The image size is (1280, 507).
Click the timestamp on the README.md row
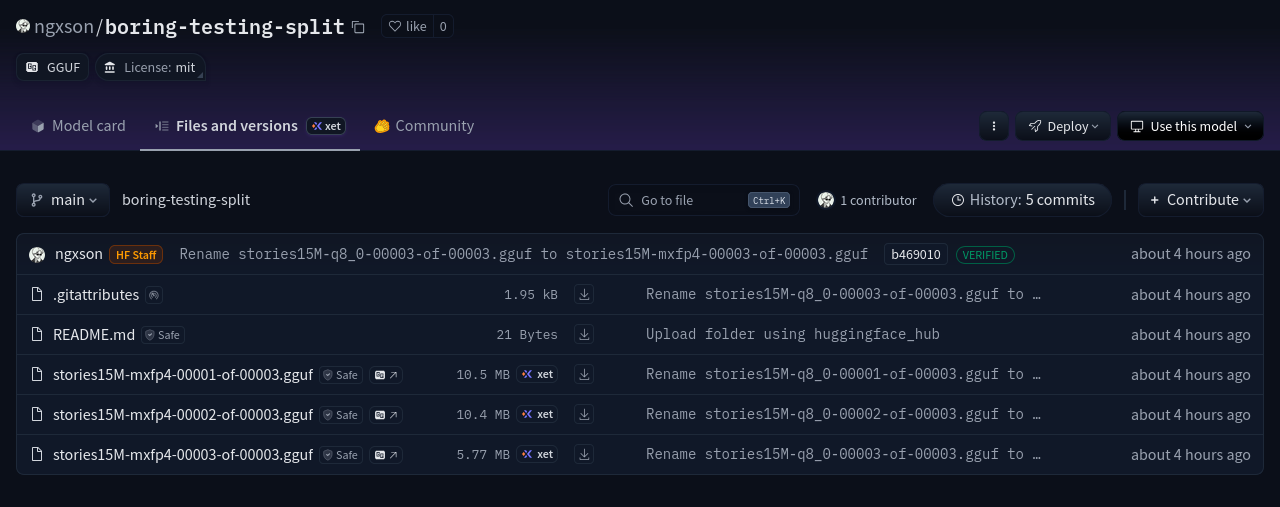point(1190,335)
